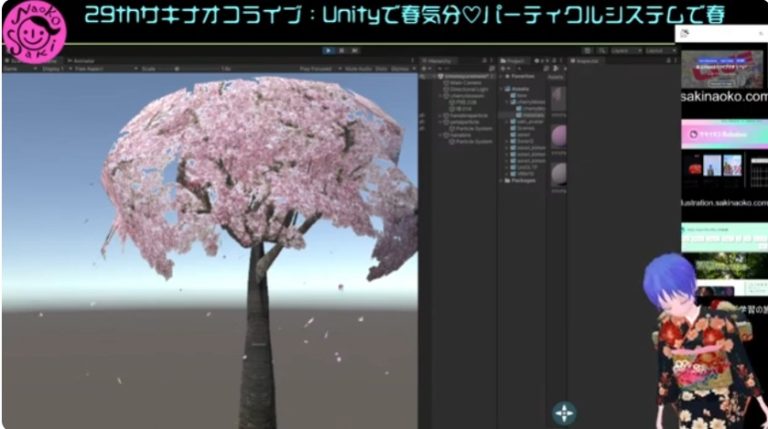This screenshot has height=429, width=768.
Task: Select the top asset thumbnail in Project panel
Action: 559,98
